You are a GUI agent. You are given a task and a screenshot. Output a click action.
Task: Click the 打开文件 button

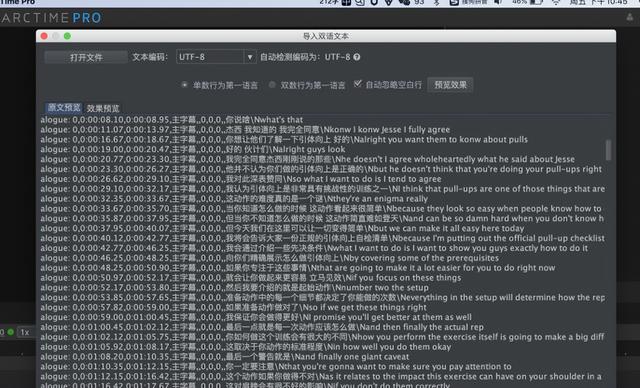tap(86, 57)
